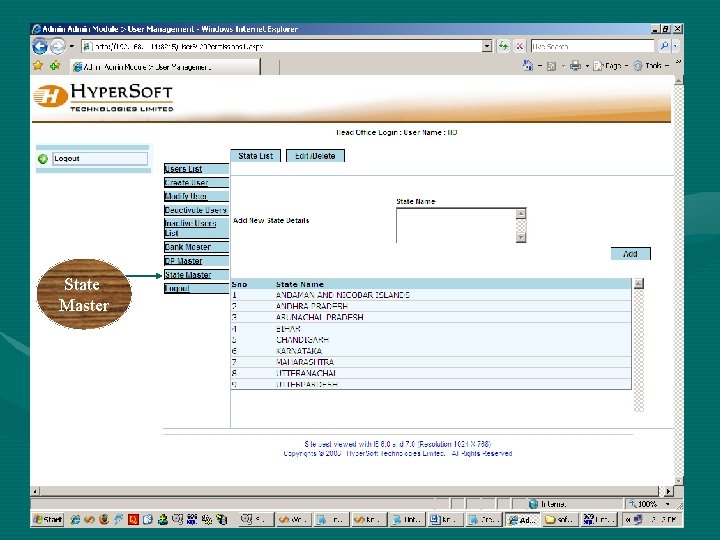Open Favorites Center with the star icon
720x540 pixels.
38,66
